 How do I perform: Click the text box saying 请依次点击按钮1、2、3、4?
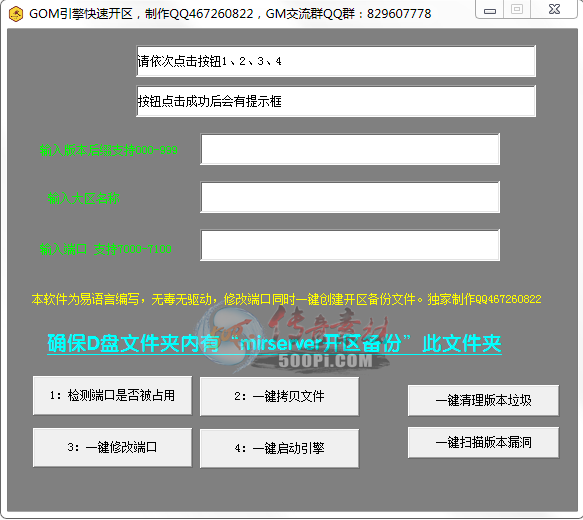(x=336, y=61)
